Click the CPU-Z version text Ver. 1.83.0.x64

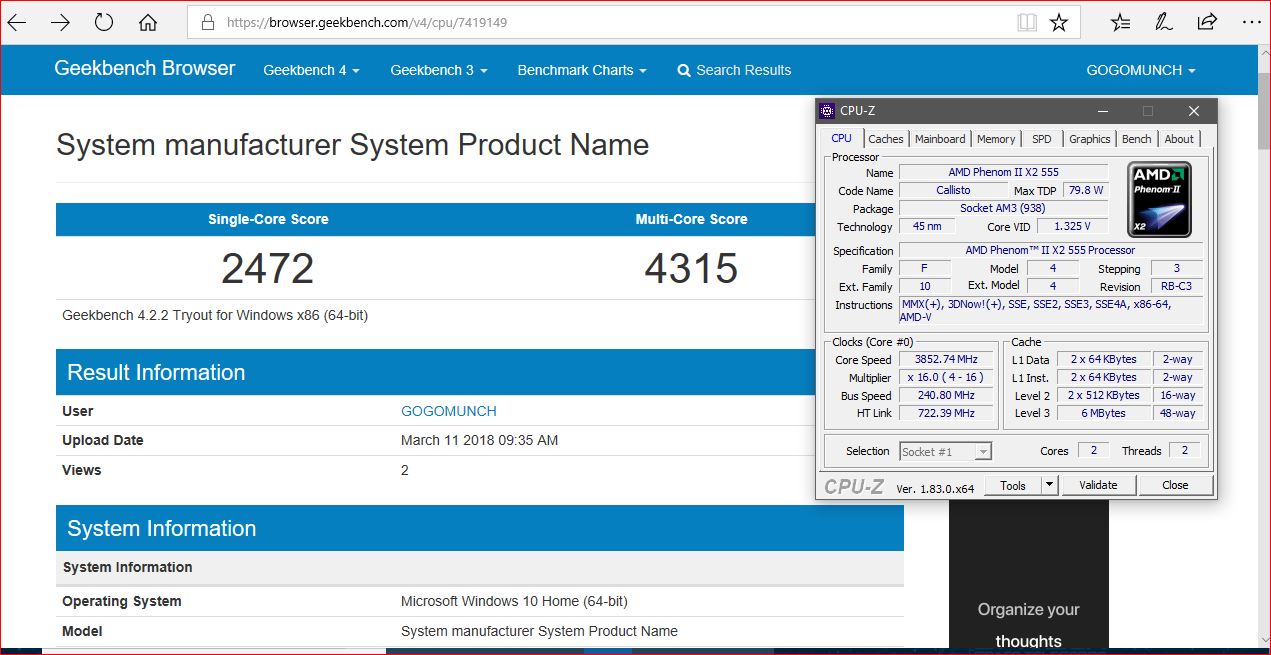pyautogui.click(x=935, y=488)
